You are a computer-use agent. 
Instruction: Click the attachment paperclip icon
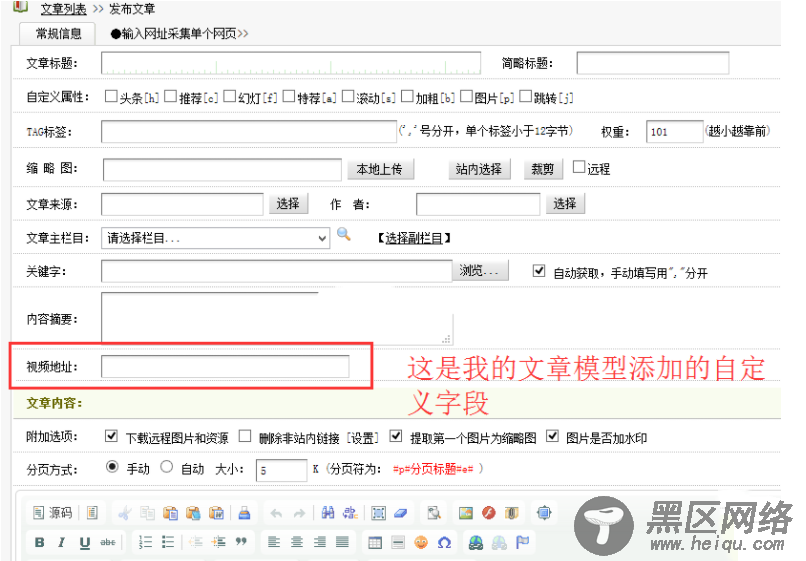click(x=511, y=513)
